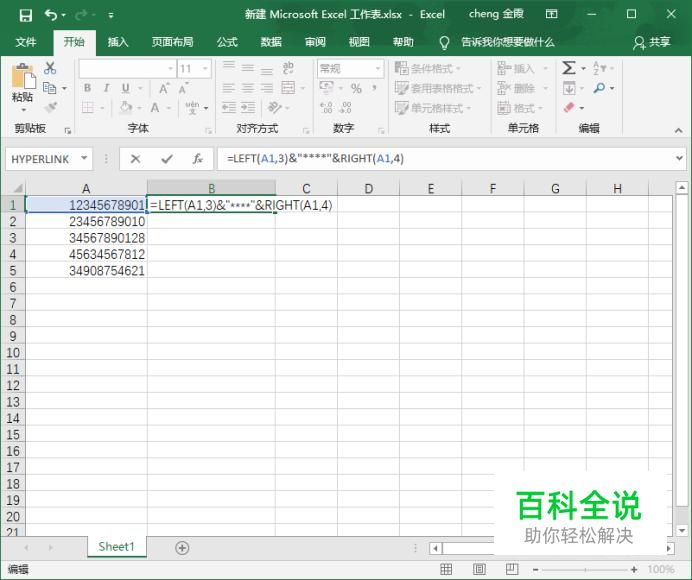Click the Increase Decimal icon
Viewport: 692px width, 580px height.
click(326, 107)
